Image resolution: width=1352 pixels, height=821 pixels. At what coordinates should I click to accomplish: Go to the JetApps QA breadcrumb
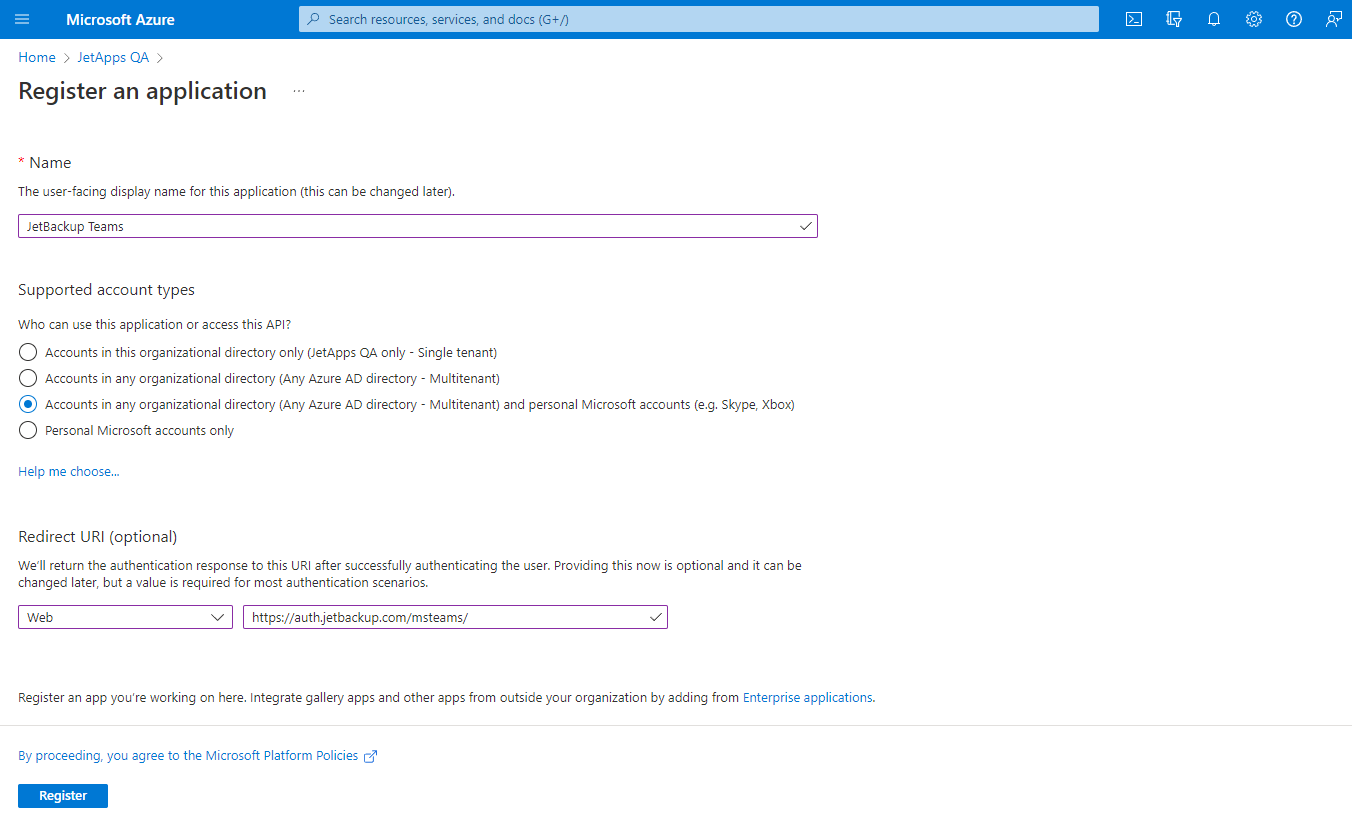pos(113,57)
